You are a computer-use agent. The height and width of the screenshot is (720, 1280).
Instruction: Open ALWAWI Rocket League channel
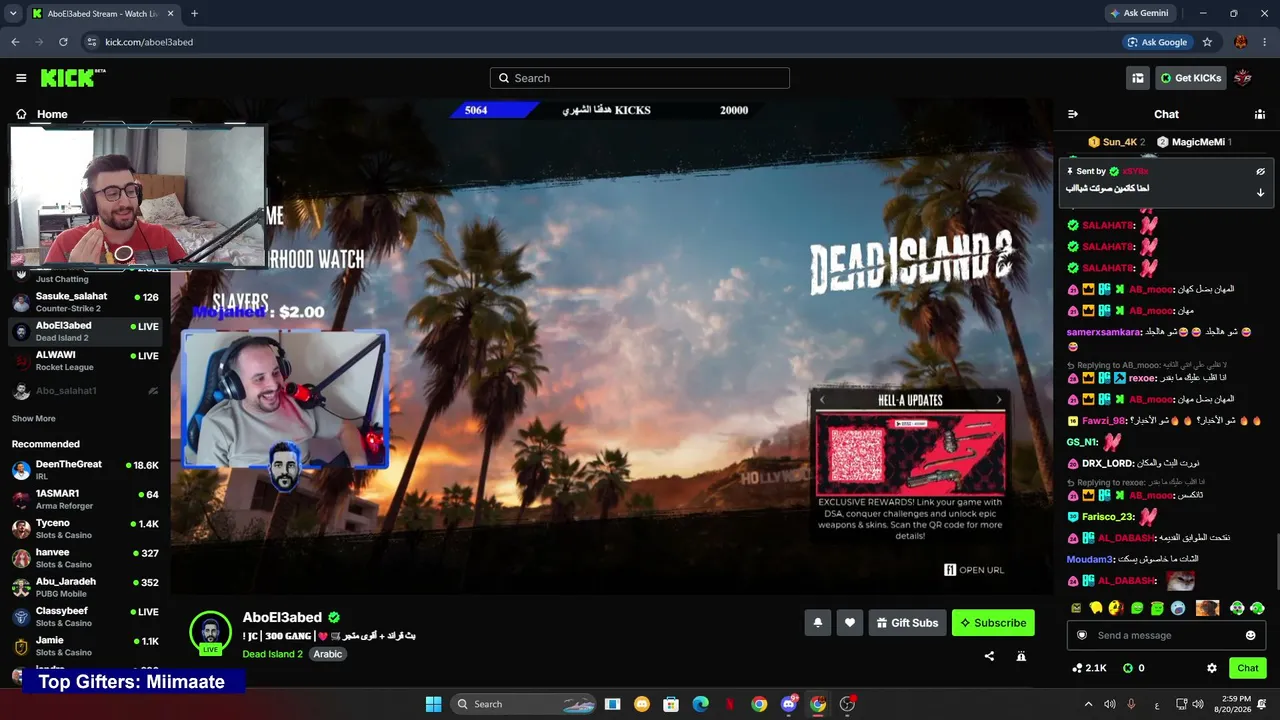tap(85, 361)
